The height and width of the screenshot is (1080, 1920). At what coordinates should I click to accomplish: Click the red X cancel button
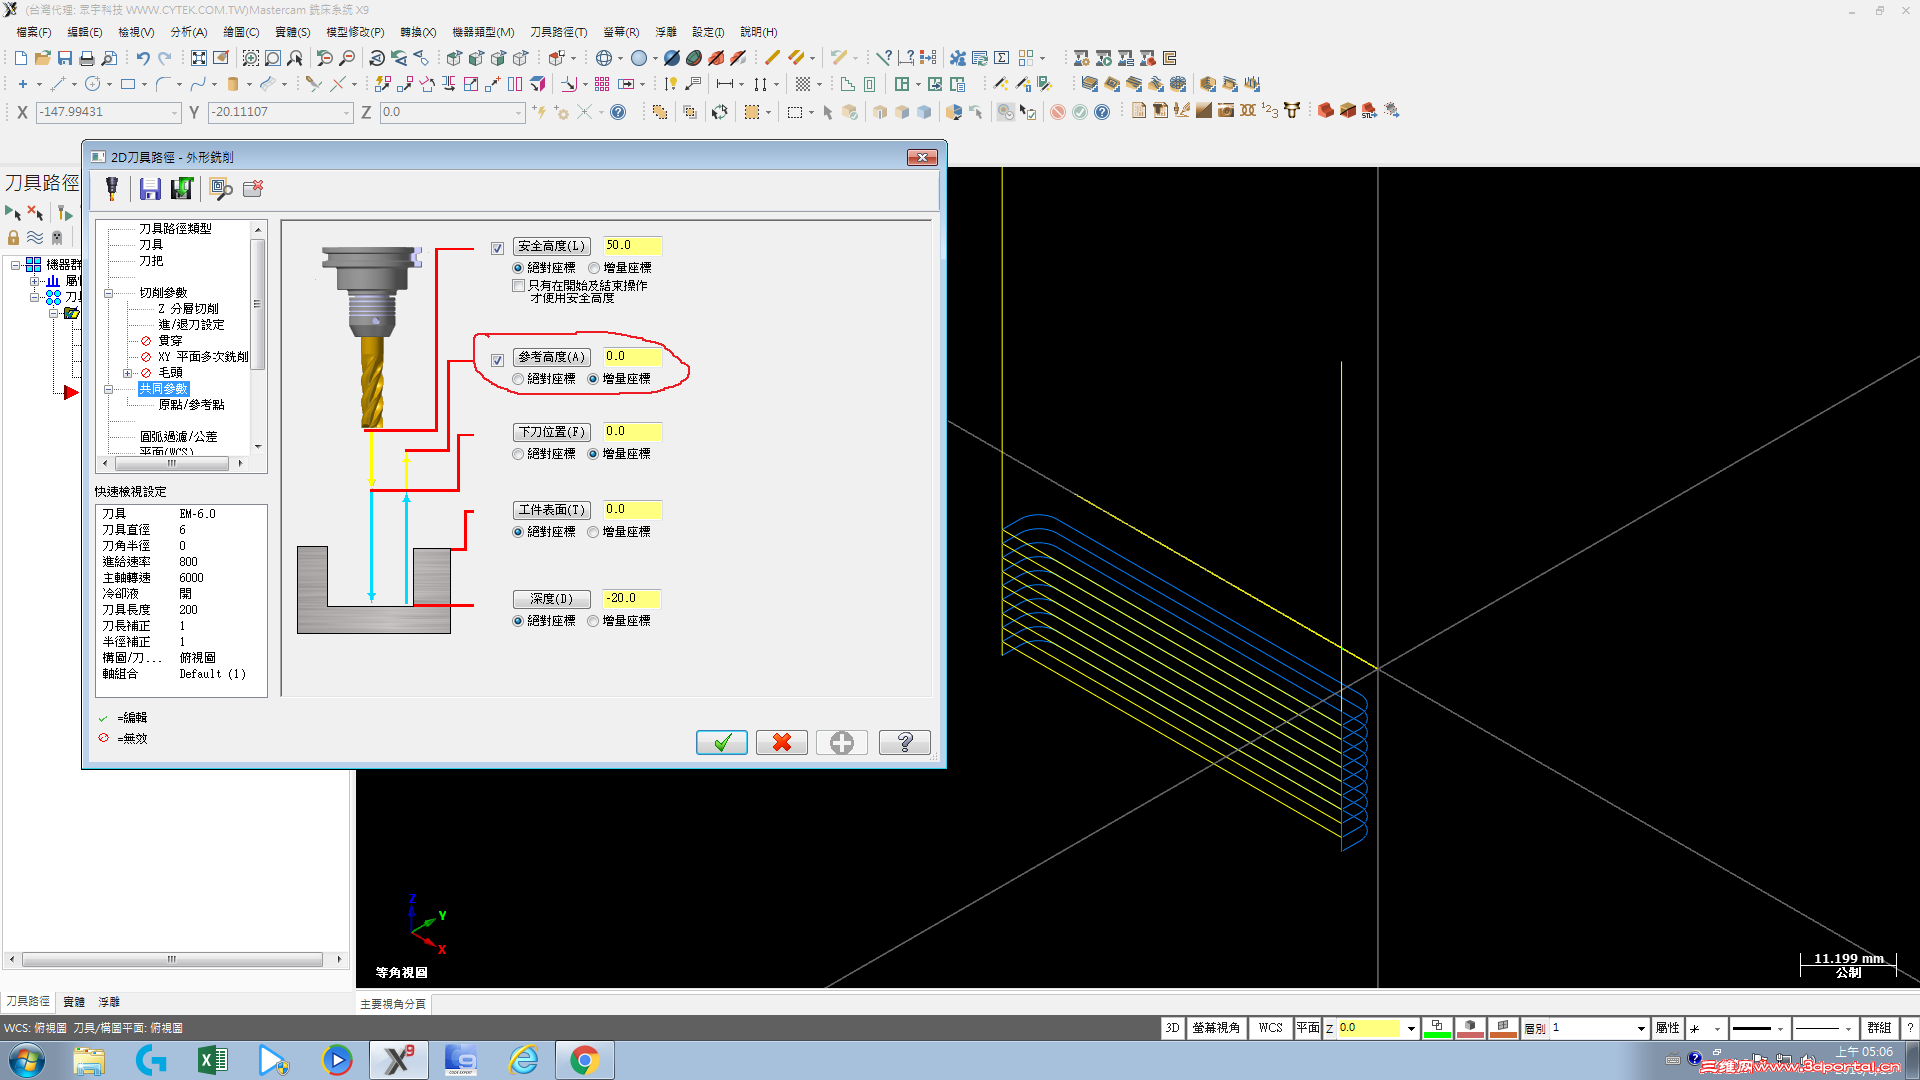[x=782, y=742]
